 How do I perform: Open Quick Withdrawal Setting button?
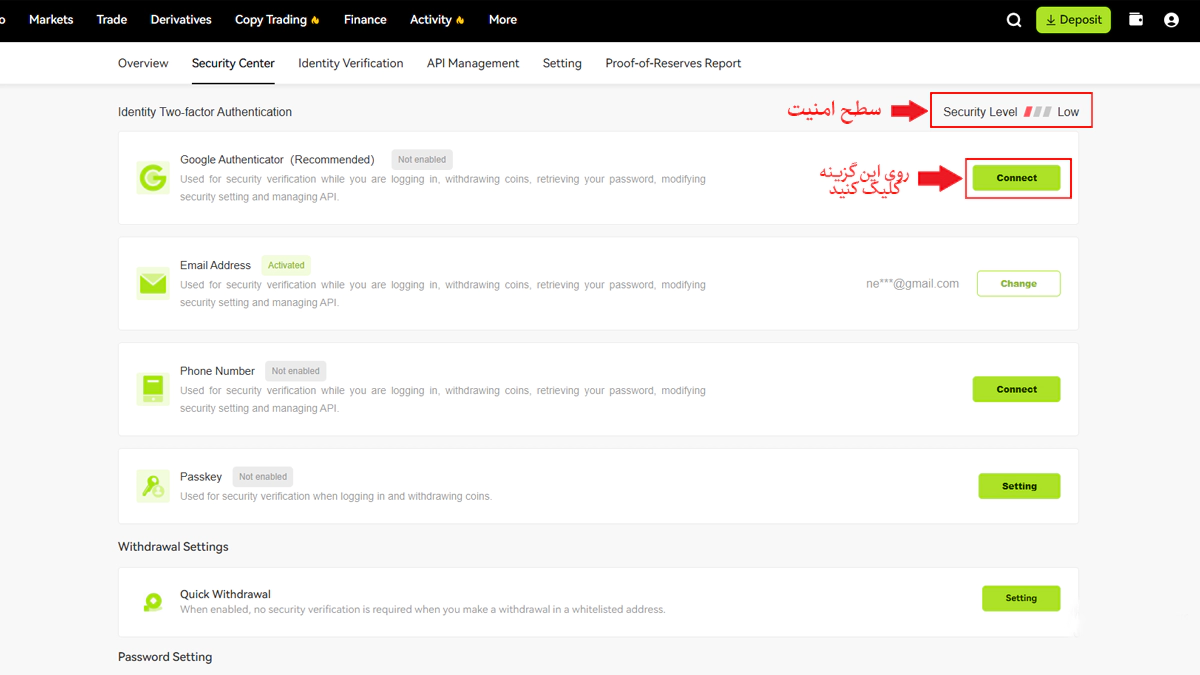coord(1020,598)
